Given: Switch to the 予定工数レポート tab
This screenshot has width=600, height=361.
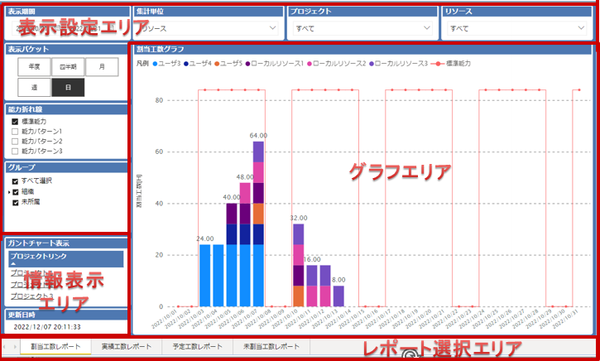Looking at the screenshot, I should point(197,347).
